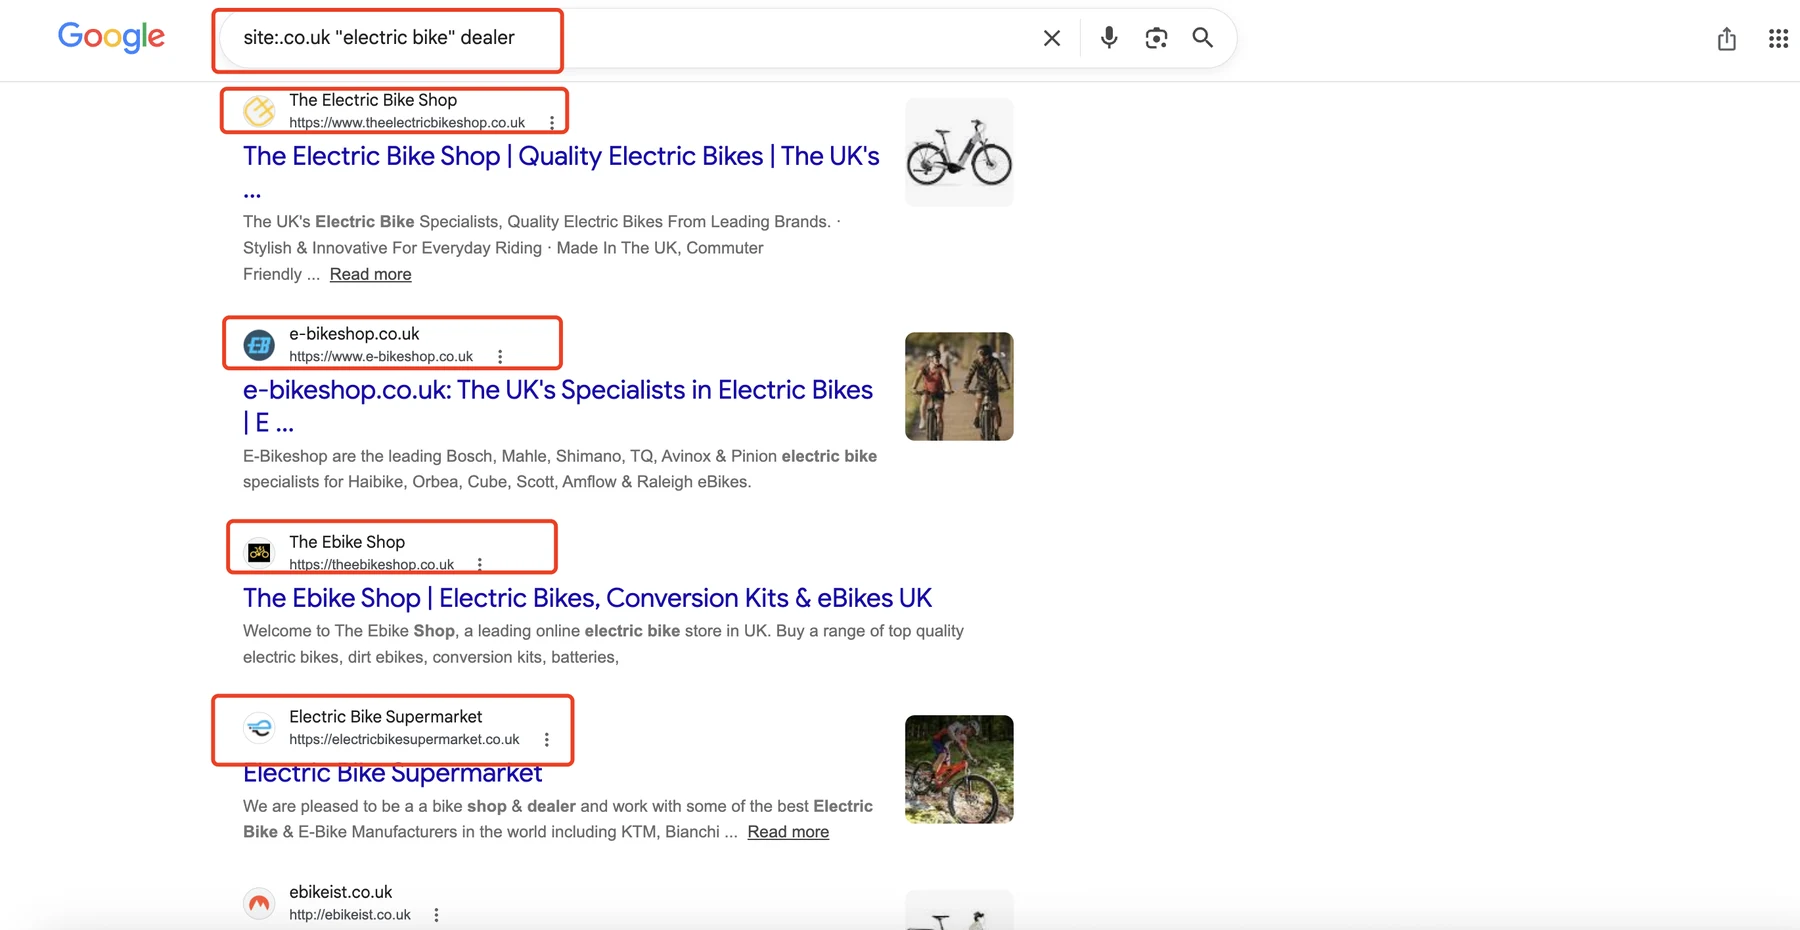Open the Google apps grid
1800x930 pixels.
(x=1778, y=39)
